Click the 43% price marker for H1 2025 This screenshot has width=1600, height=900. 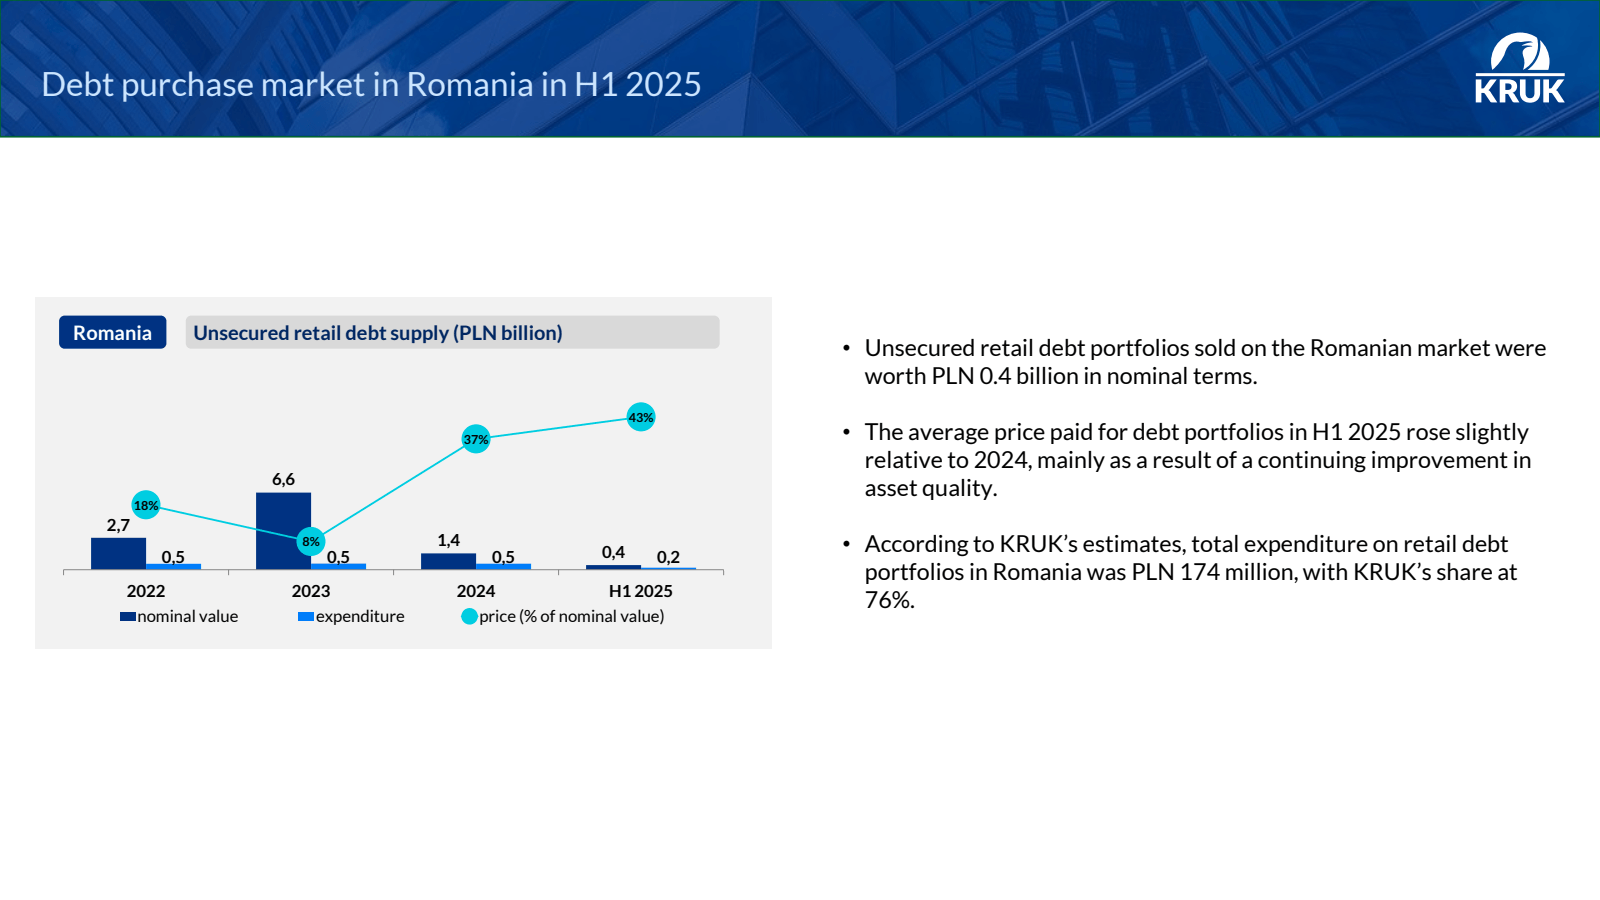coord(641,417)
